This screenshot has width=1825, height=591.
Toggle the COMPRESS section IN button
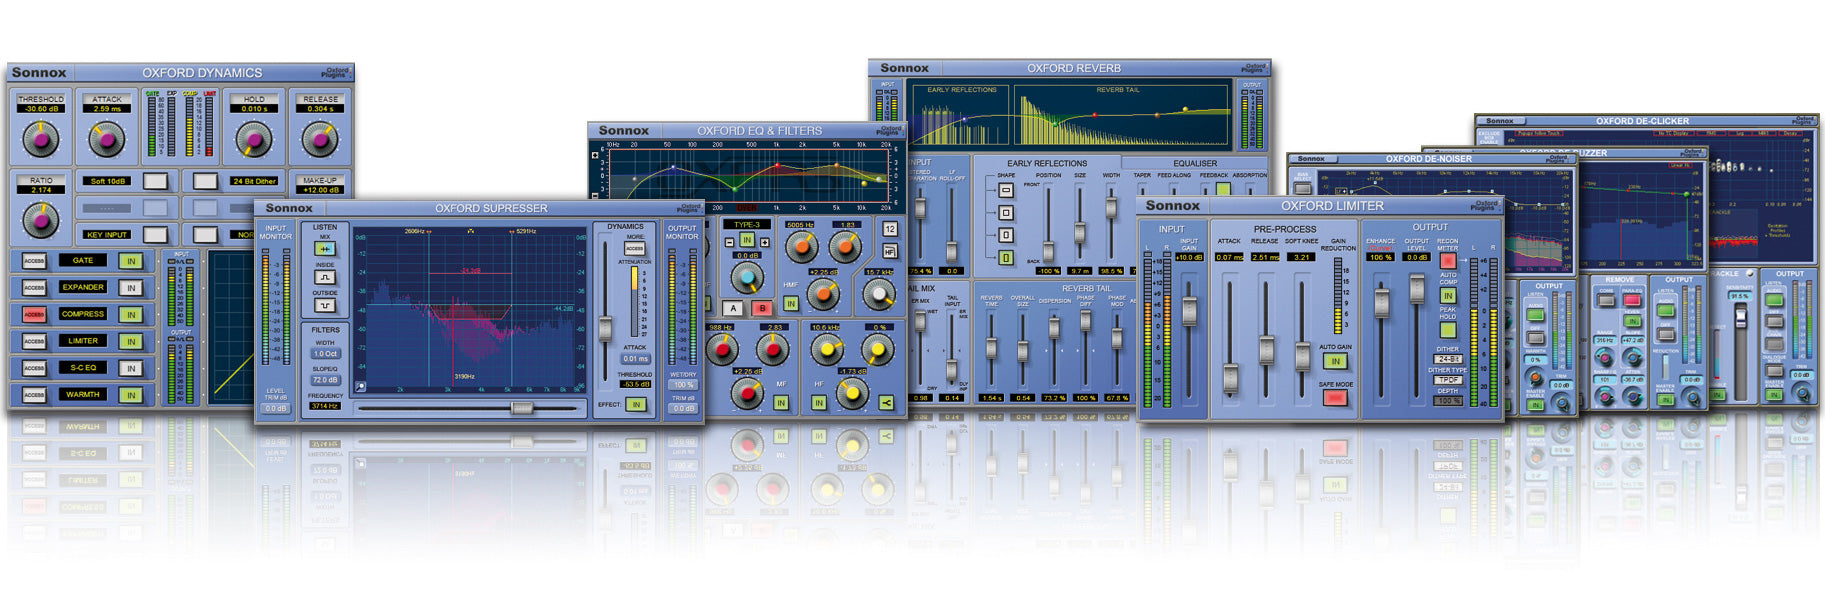coord(131,315)
